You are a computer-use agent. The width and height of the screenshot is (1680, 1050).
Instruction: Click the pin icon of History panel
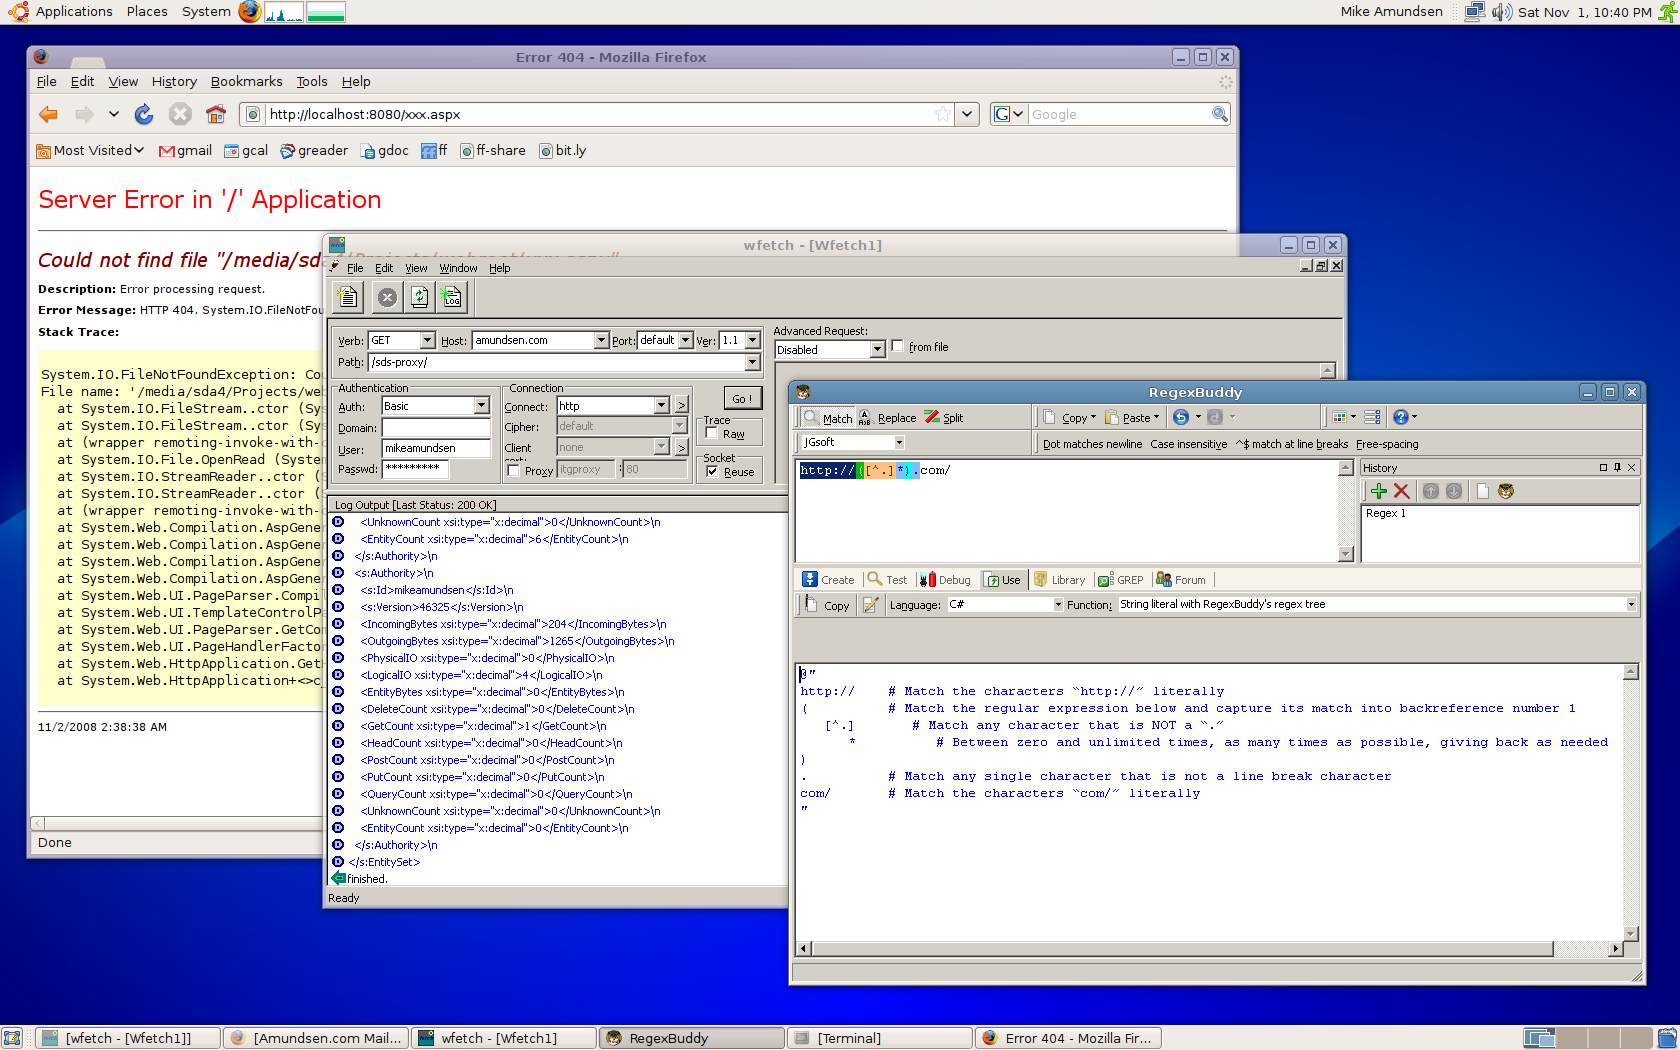pyautogui.click(x=1617, y=467)
